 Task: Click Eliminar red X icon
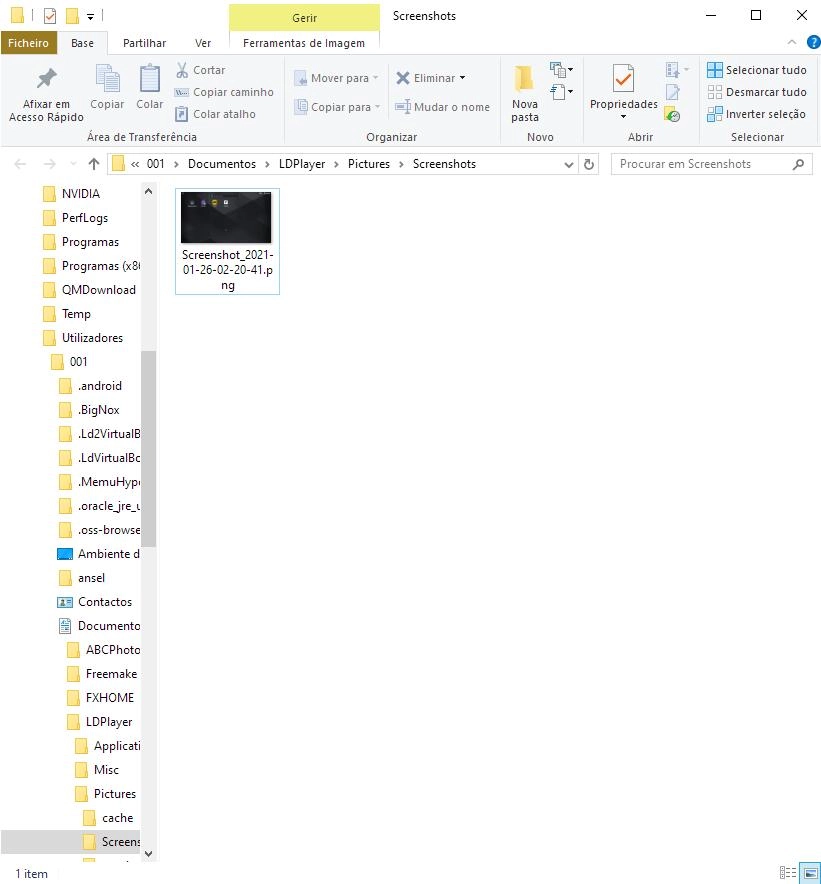[403, 78]
